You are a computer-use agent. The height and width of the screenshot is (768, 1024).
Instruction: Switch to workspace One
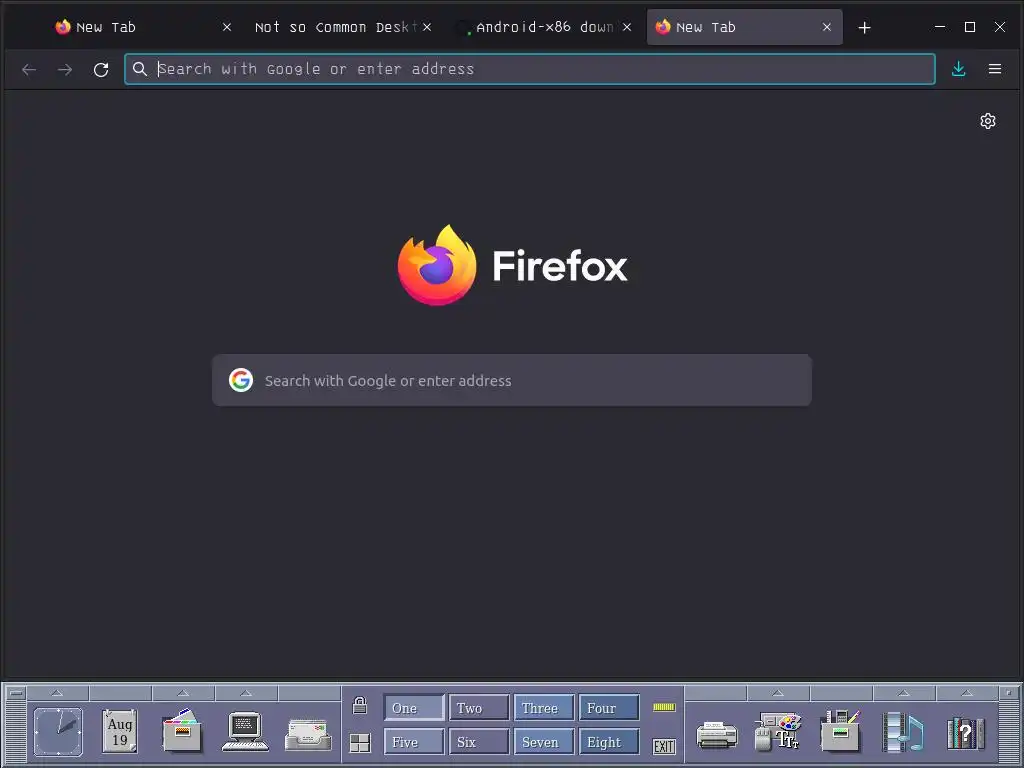414,708
